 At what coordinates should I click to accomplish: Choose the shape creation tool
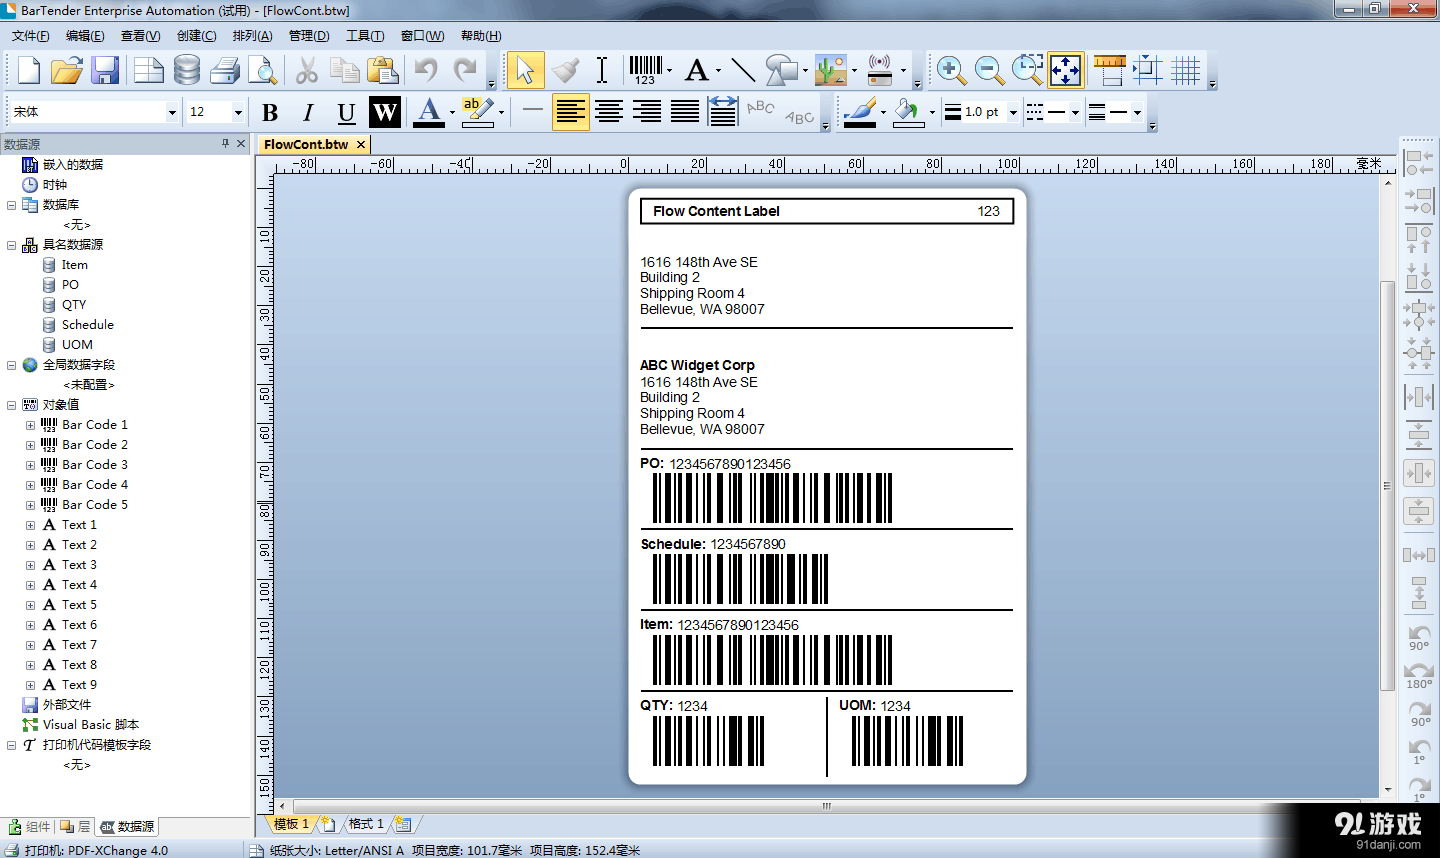(781, 70)
